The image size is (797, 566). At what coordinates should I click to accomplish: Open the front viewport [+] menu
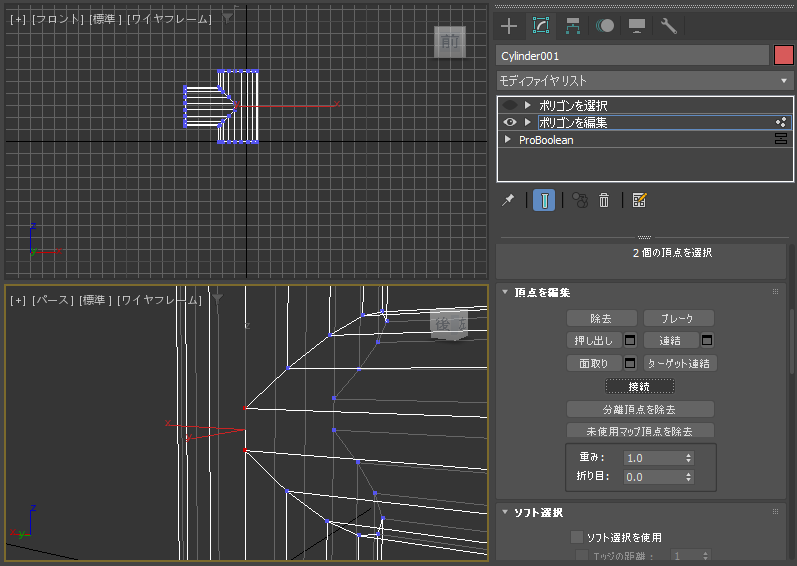tap(18, 19)
